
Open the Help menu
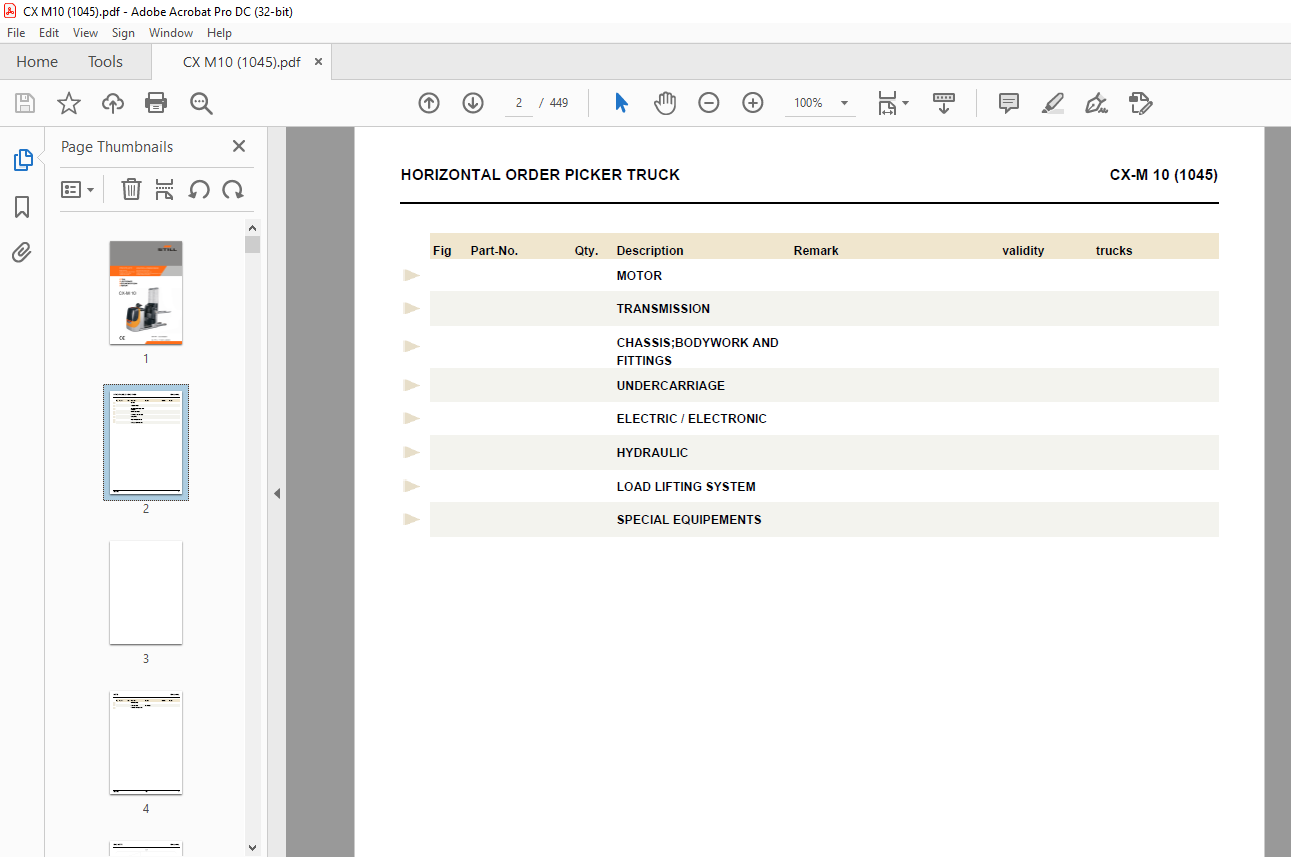click(219, 33)
